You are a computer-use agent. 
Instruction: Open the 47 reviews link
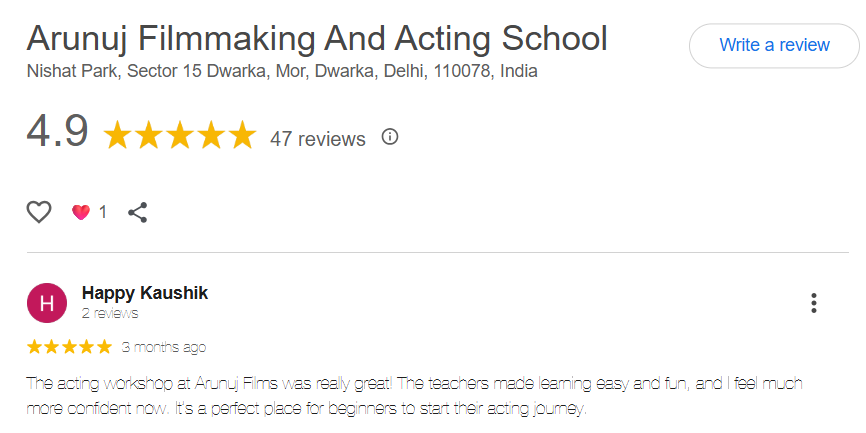pyautogui.click(x=318, y=139)
